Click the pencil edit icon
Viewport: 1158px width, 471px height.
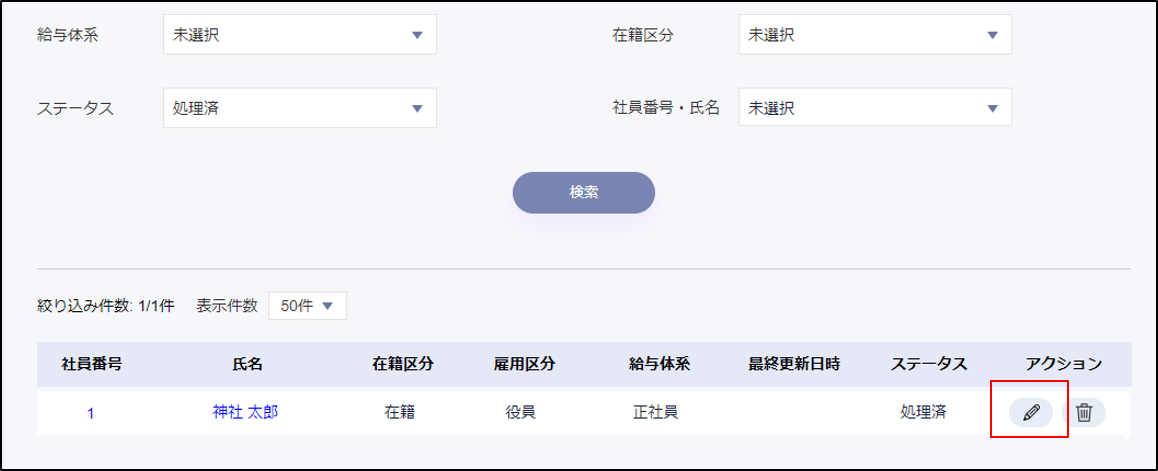click(x=1031, y=412)
